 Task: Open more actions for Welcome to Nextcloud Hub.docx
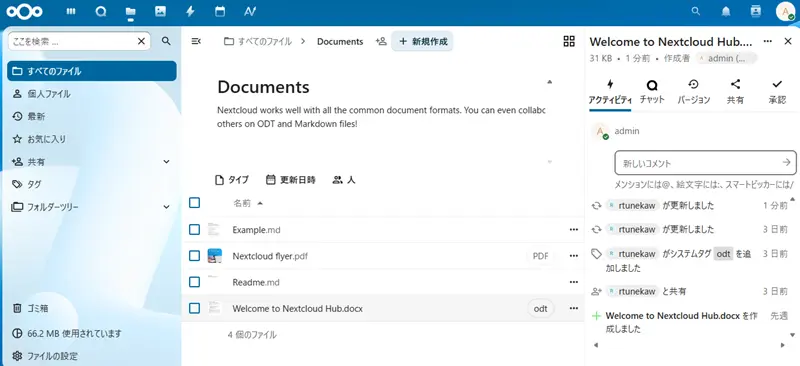(x=573, y=308)
